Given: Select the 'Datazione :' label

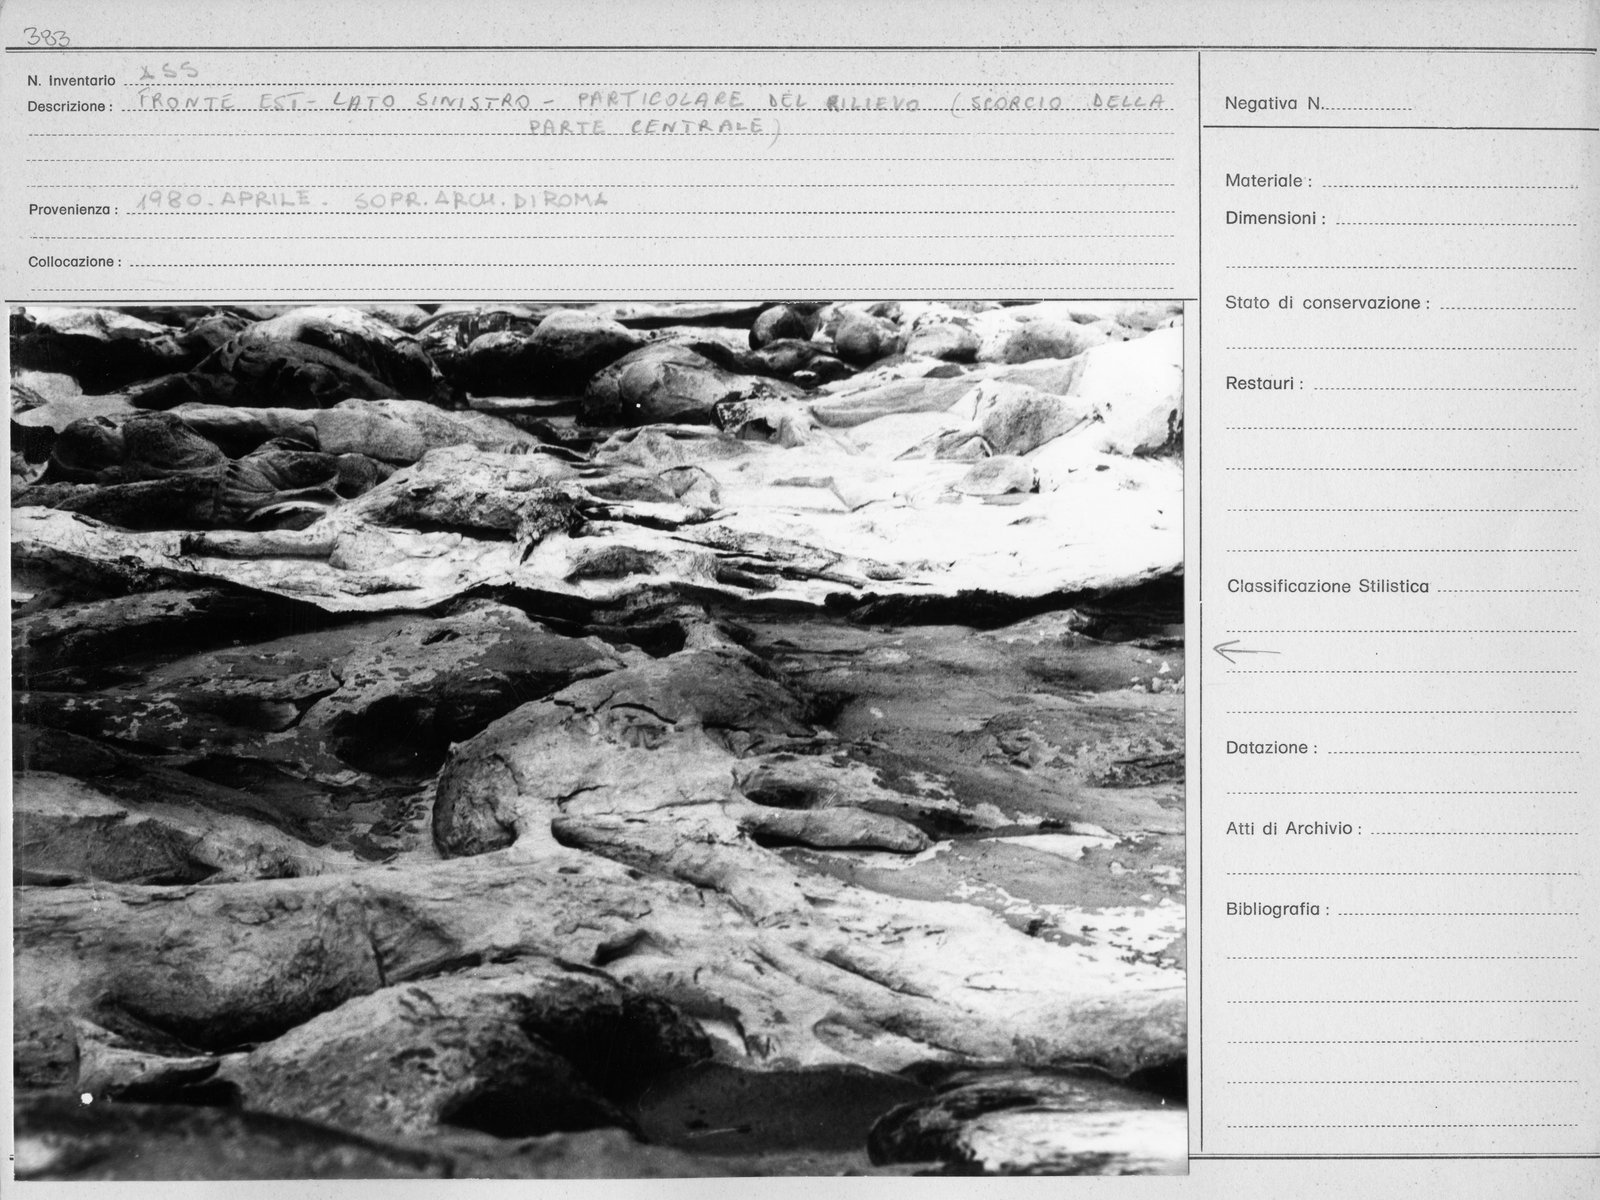Looking at the screenshot, I should tap(1271, 748).
